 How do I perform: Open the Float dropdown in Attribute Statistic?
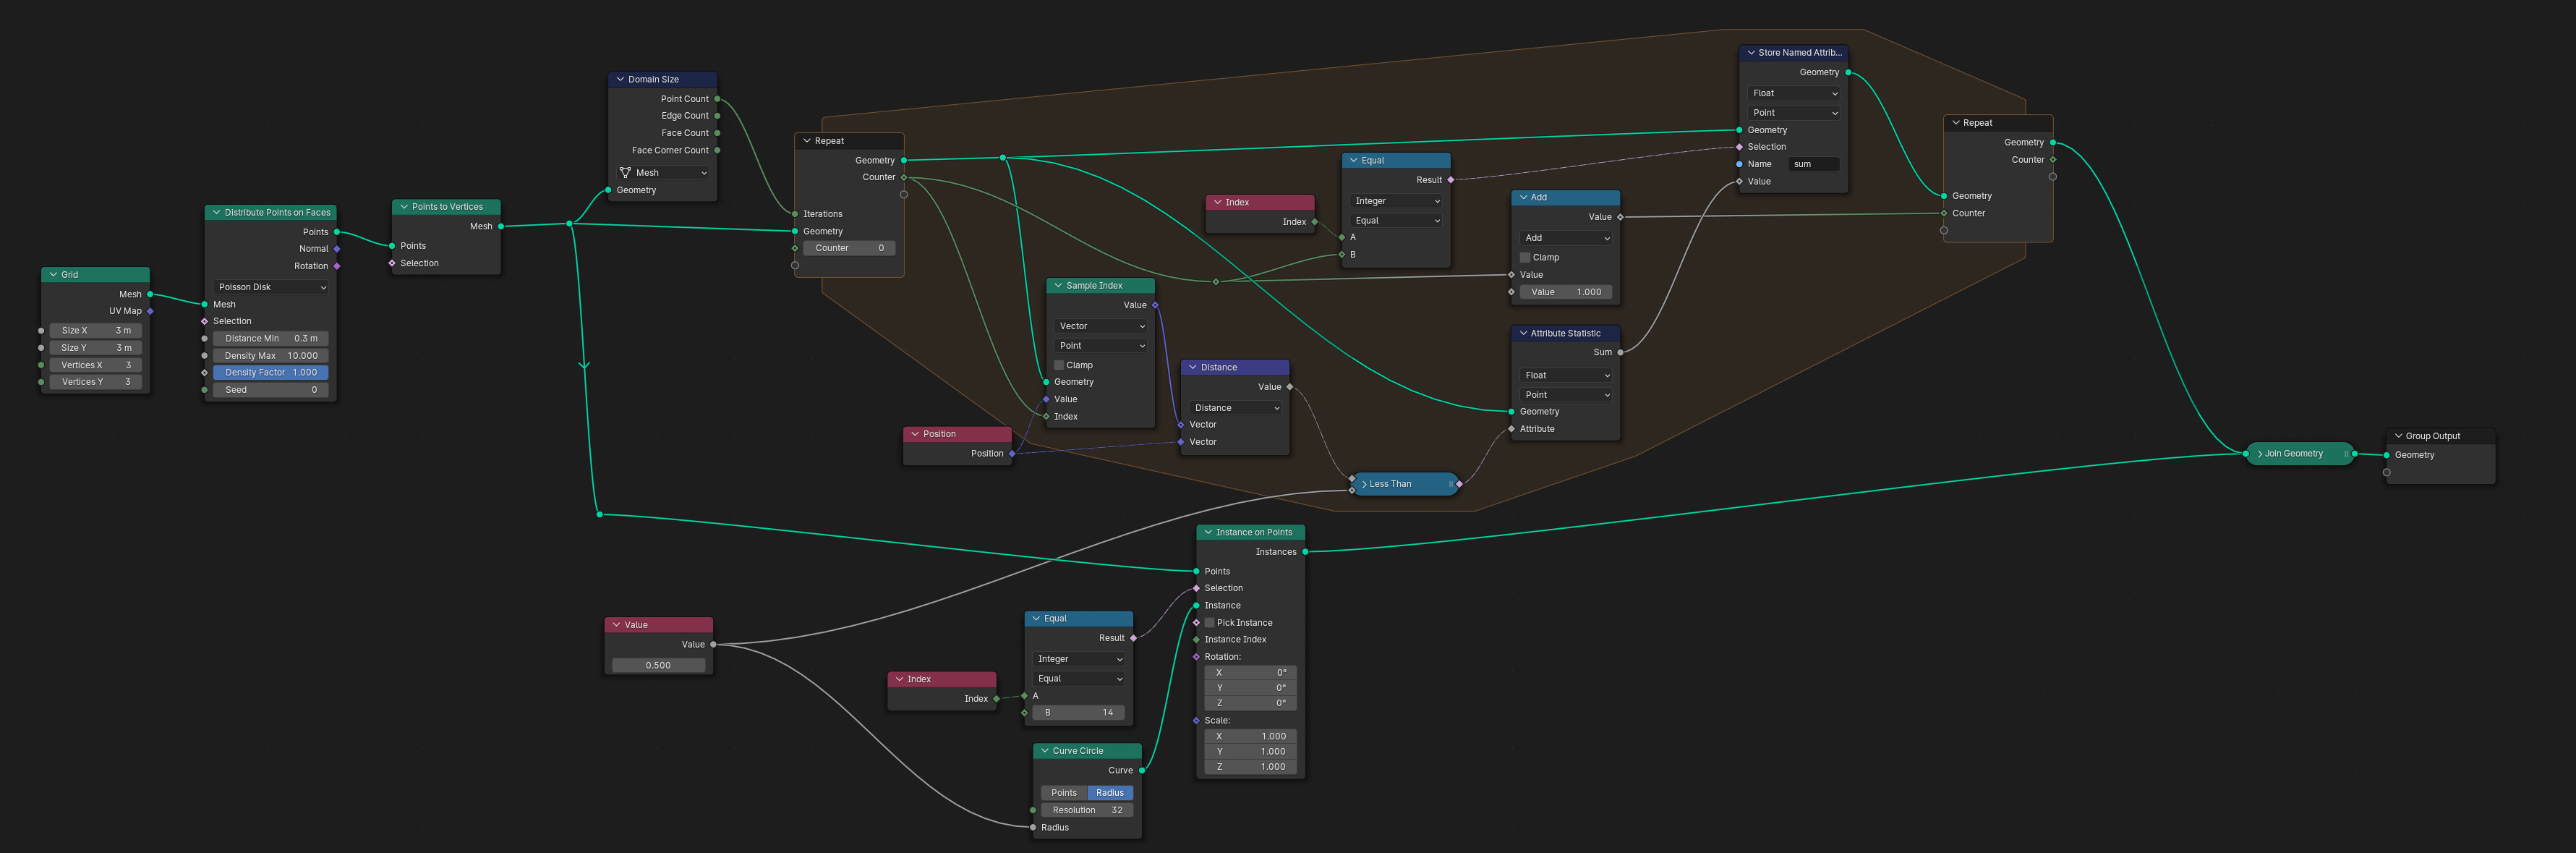pos(1566,376)
